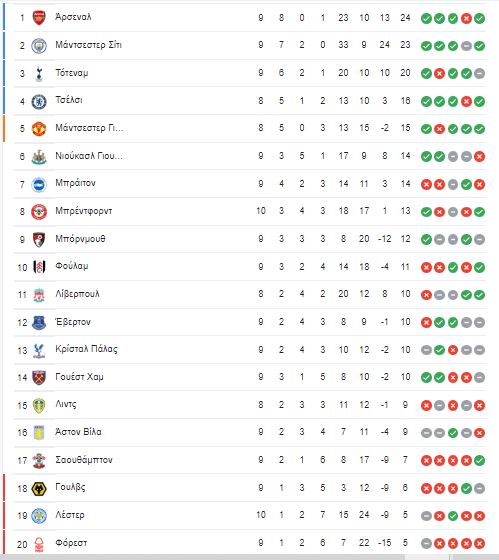Open the Leicester club crest
499x560 pixels.
(x=39, y=516)
